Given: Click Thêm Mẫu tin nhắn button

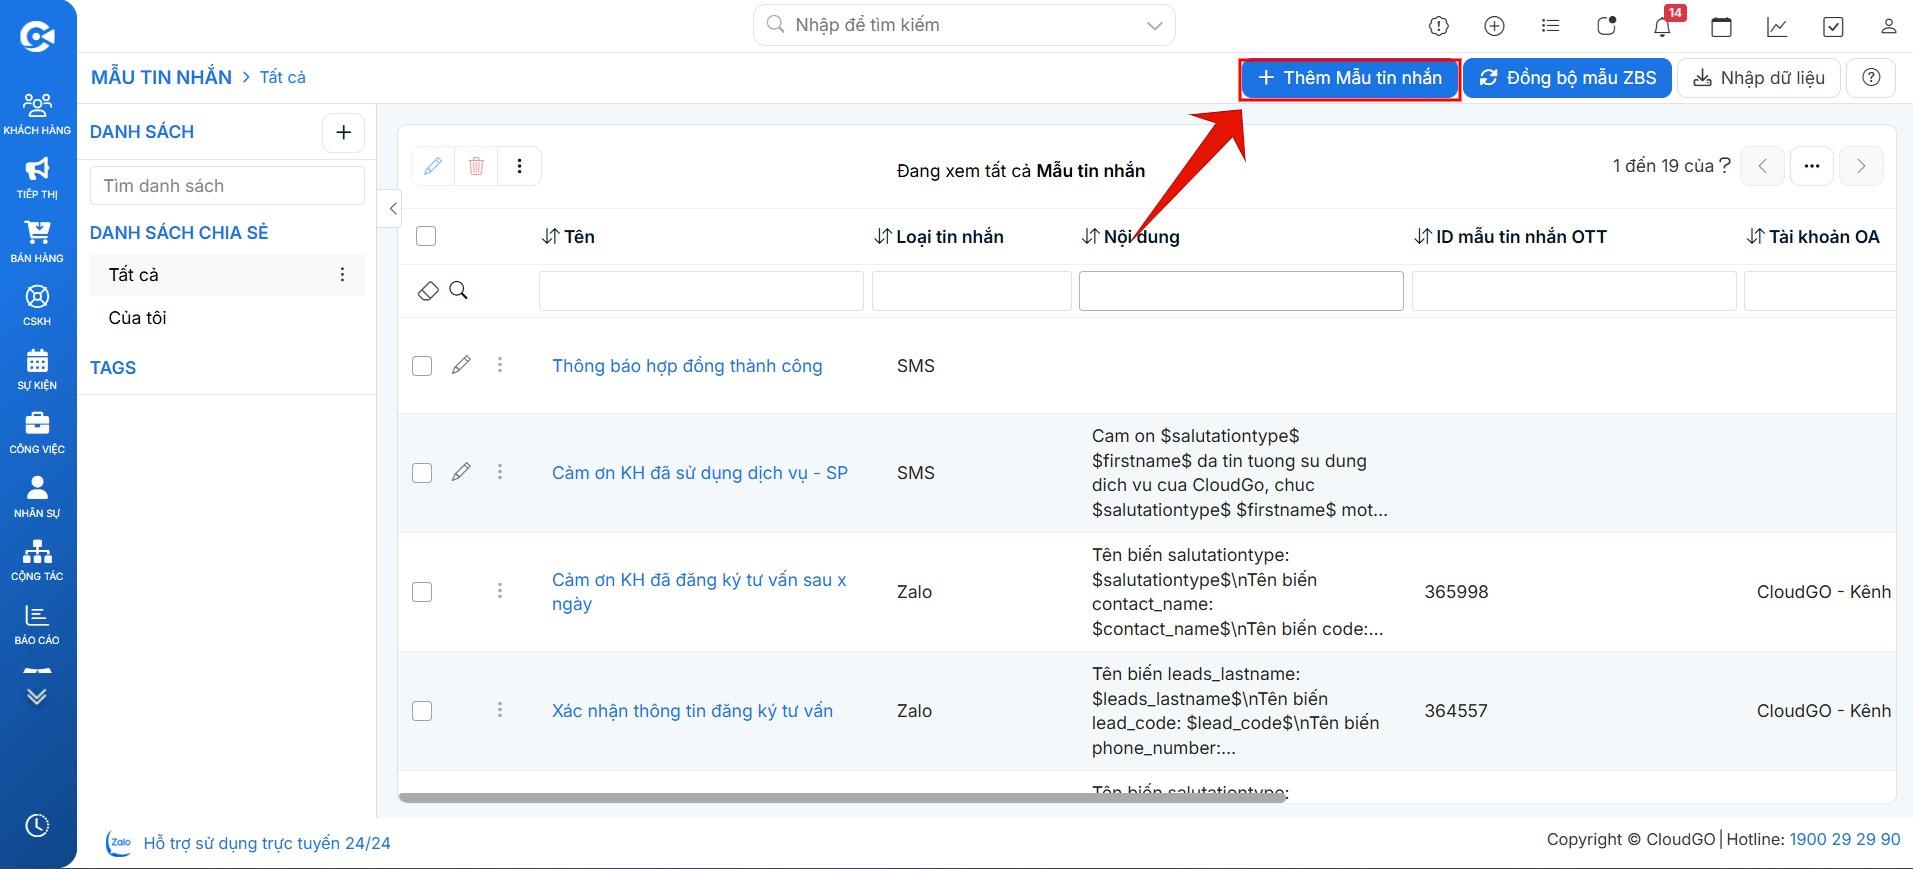Looking at the screenshot, I should tap(1350, 78).
